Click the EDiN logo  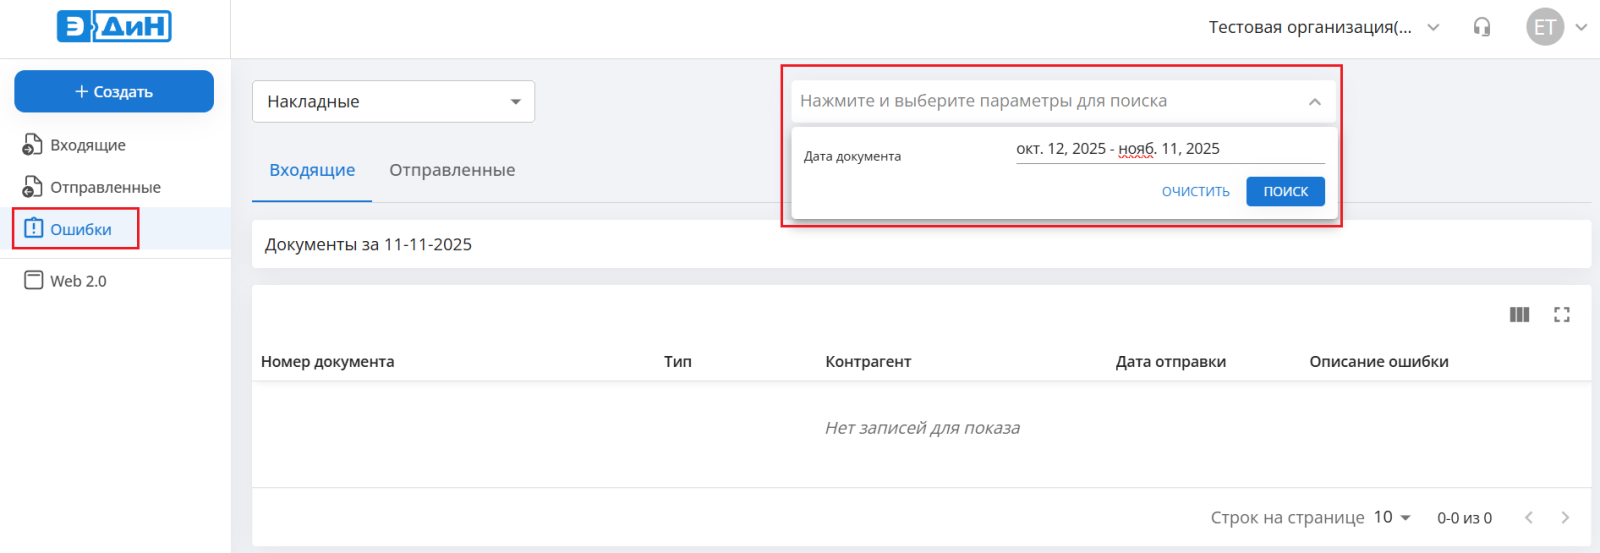114,27
